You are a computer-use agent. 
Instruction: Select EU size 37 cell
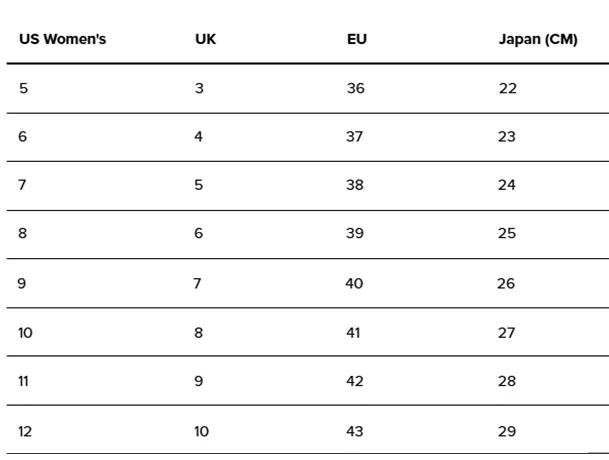[355, 137]
